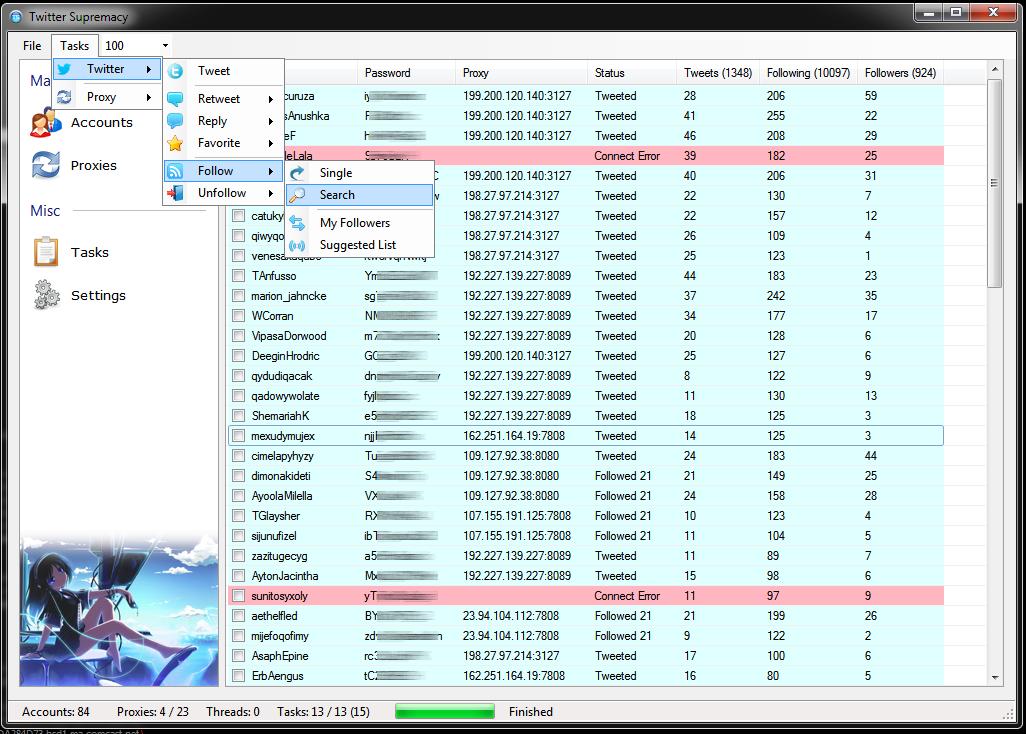Click the scrollbar down arrow
This screenshot has height=734, width=1026.
click(995, 678)
